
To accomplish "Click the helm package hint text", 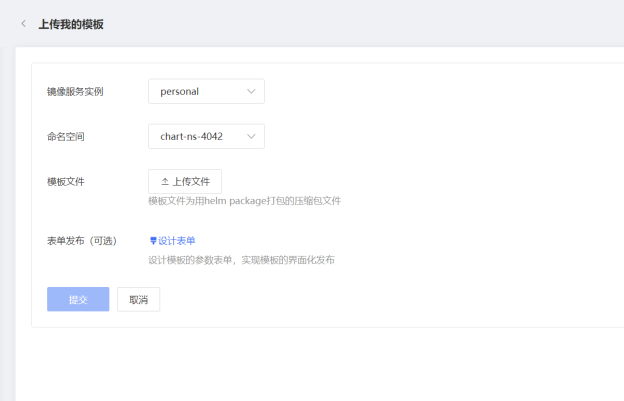I will [x=245, y=201].
